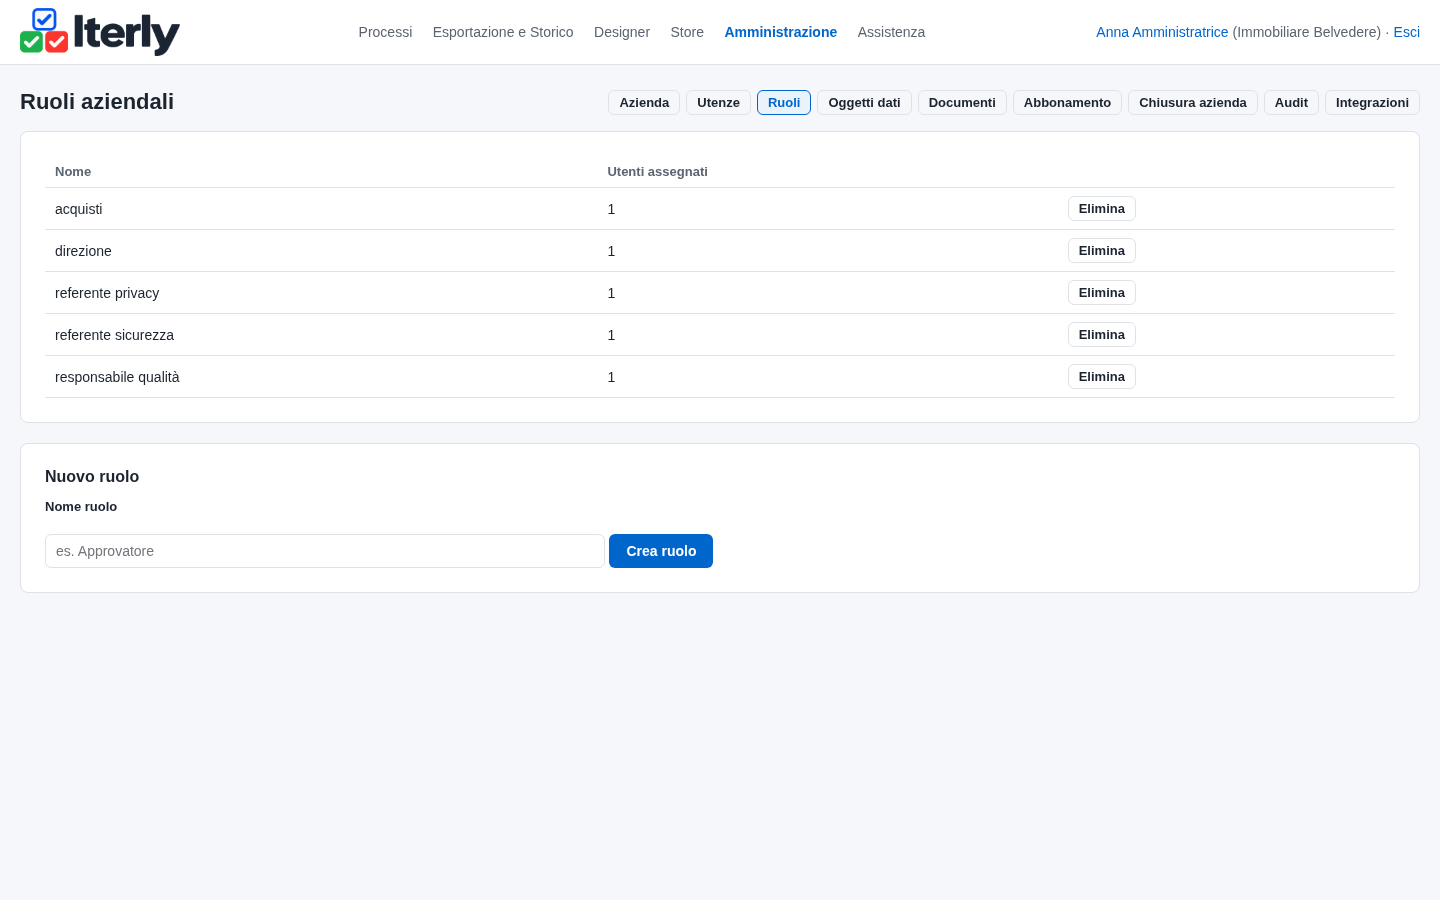Open the Oggetti dati tab
The height and width of the screenshot is (900, 1440).
(x=864, y=103)
